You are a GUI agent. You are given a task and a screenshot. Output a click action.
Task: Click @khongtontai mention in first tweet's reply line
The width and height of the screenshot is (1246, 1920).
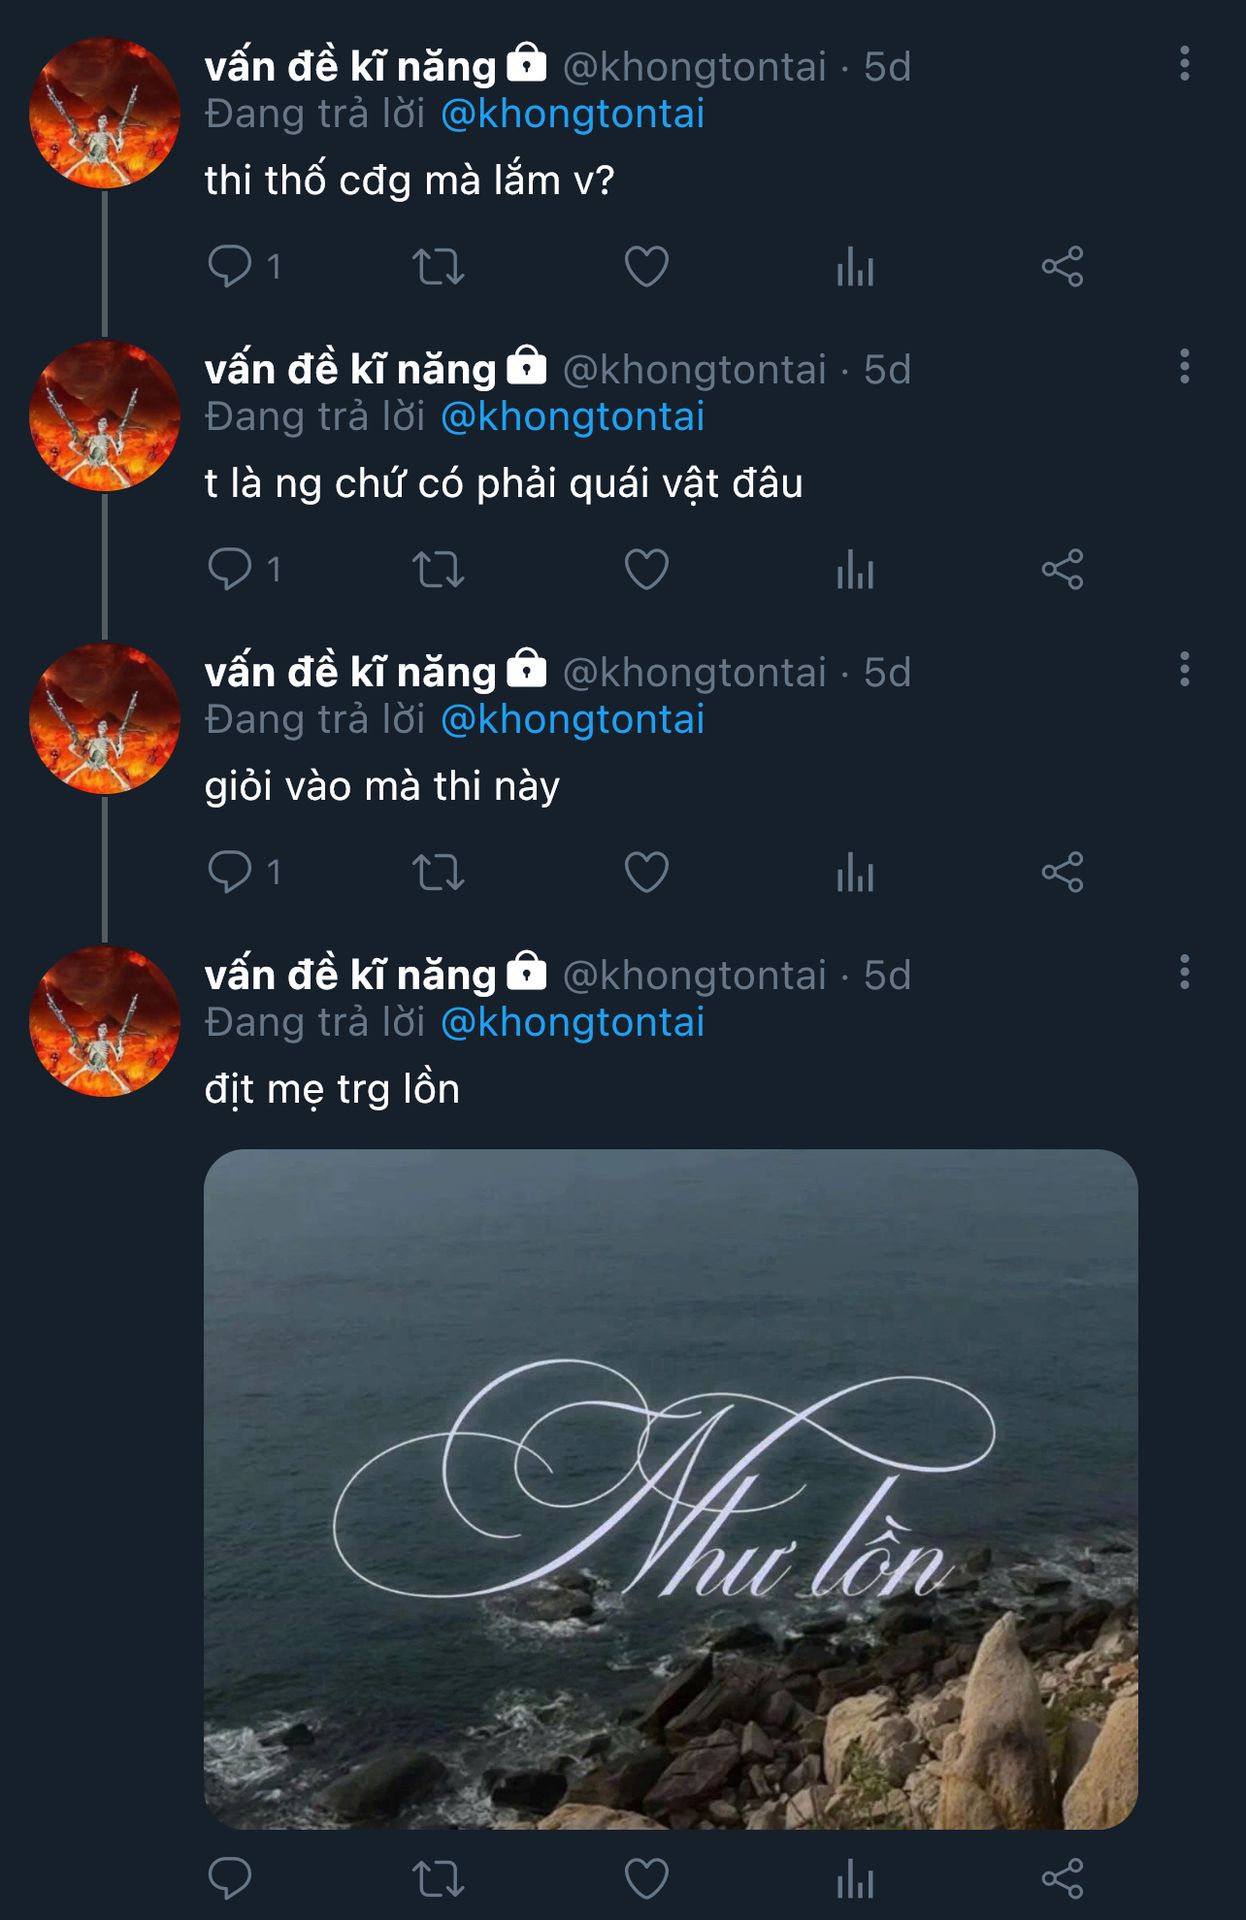click(x=572, y=115)
